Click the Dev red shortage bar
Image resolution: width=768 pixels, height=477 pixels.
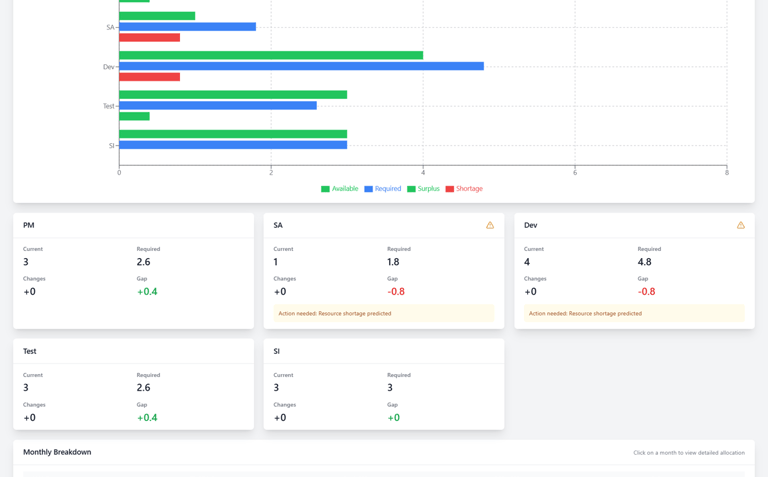[x=149, y=77]
